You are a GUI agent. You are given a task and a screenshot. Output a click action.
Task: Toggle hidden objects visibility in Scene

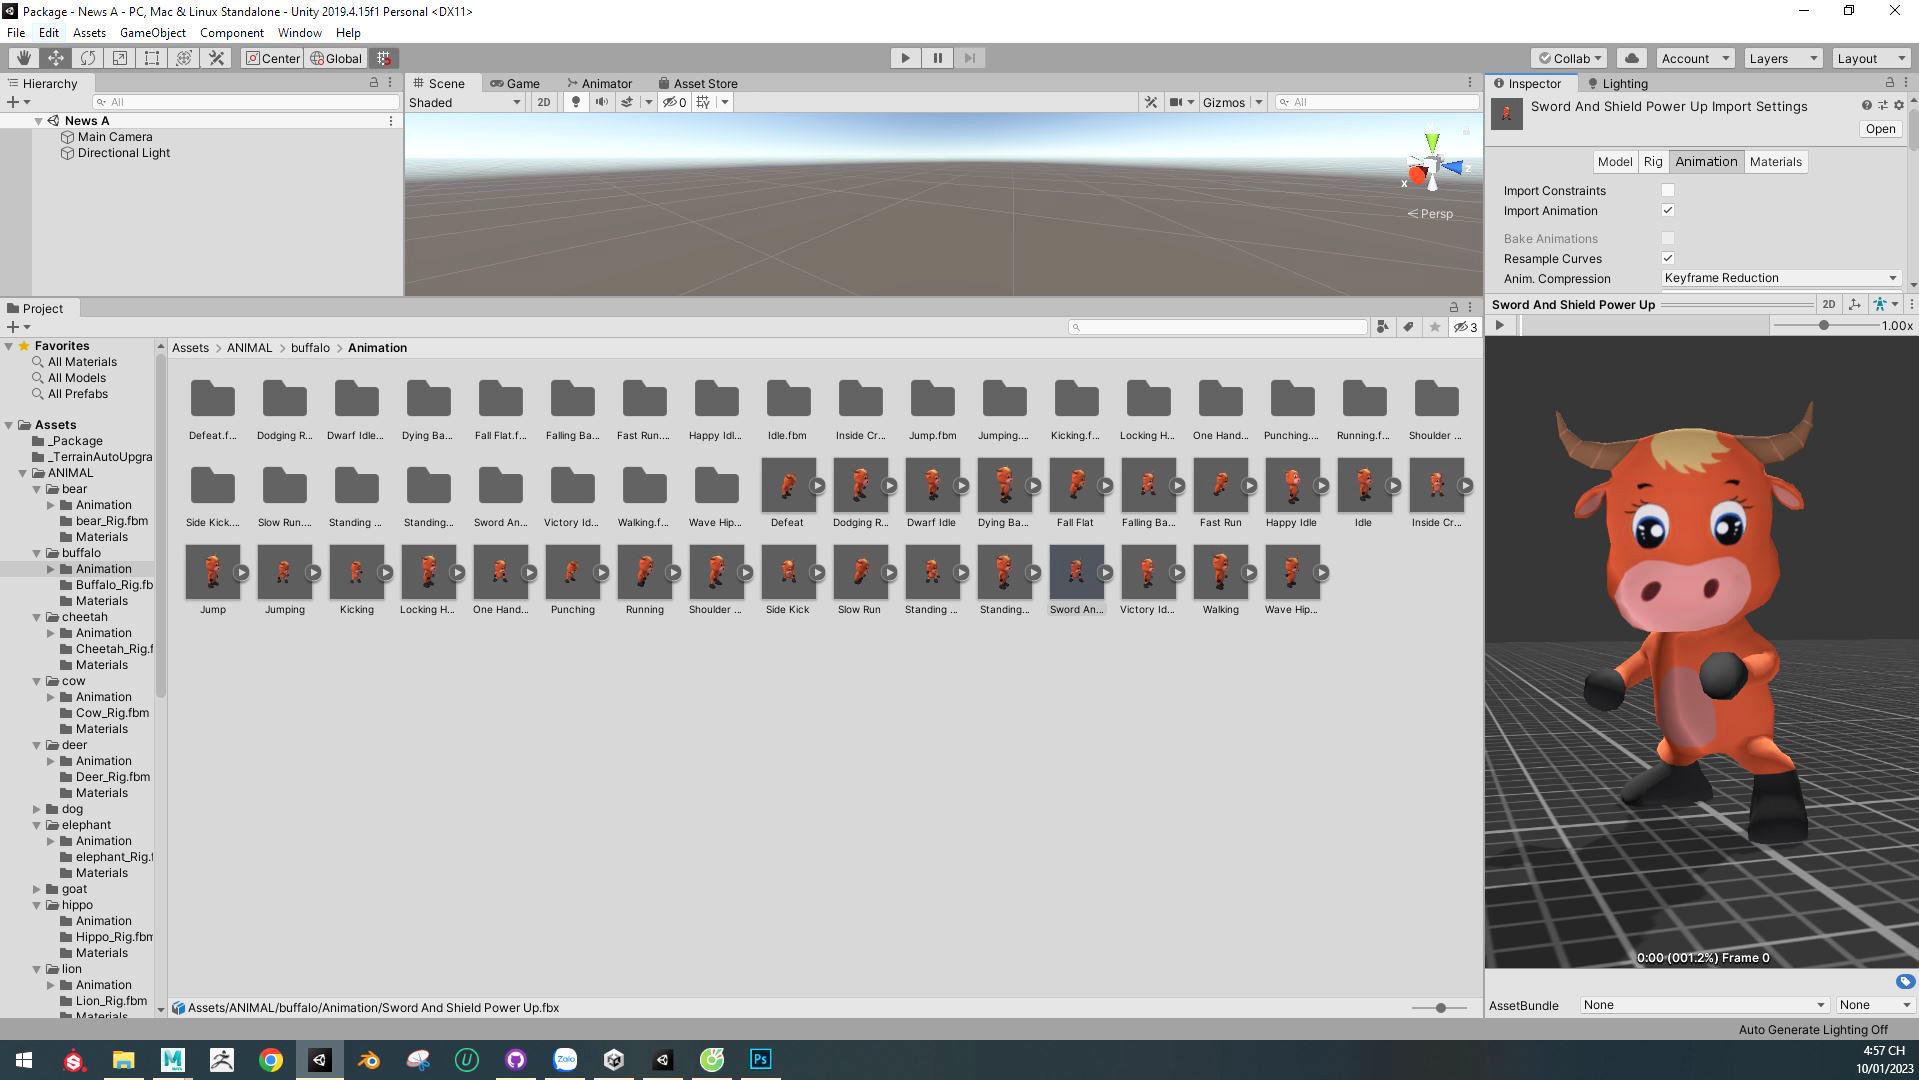[x=675, y=102]
